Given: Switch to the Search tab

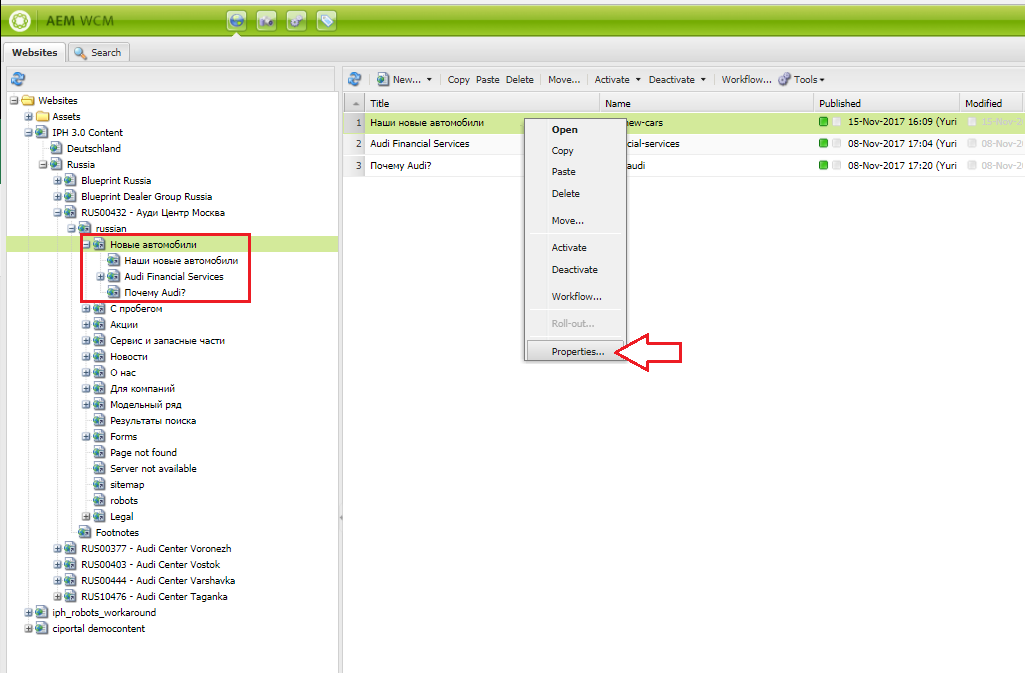Looking at the screenshot, I should tap(99, 52).
